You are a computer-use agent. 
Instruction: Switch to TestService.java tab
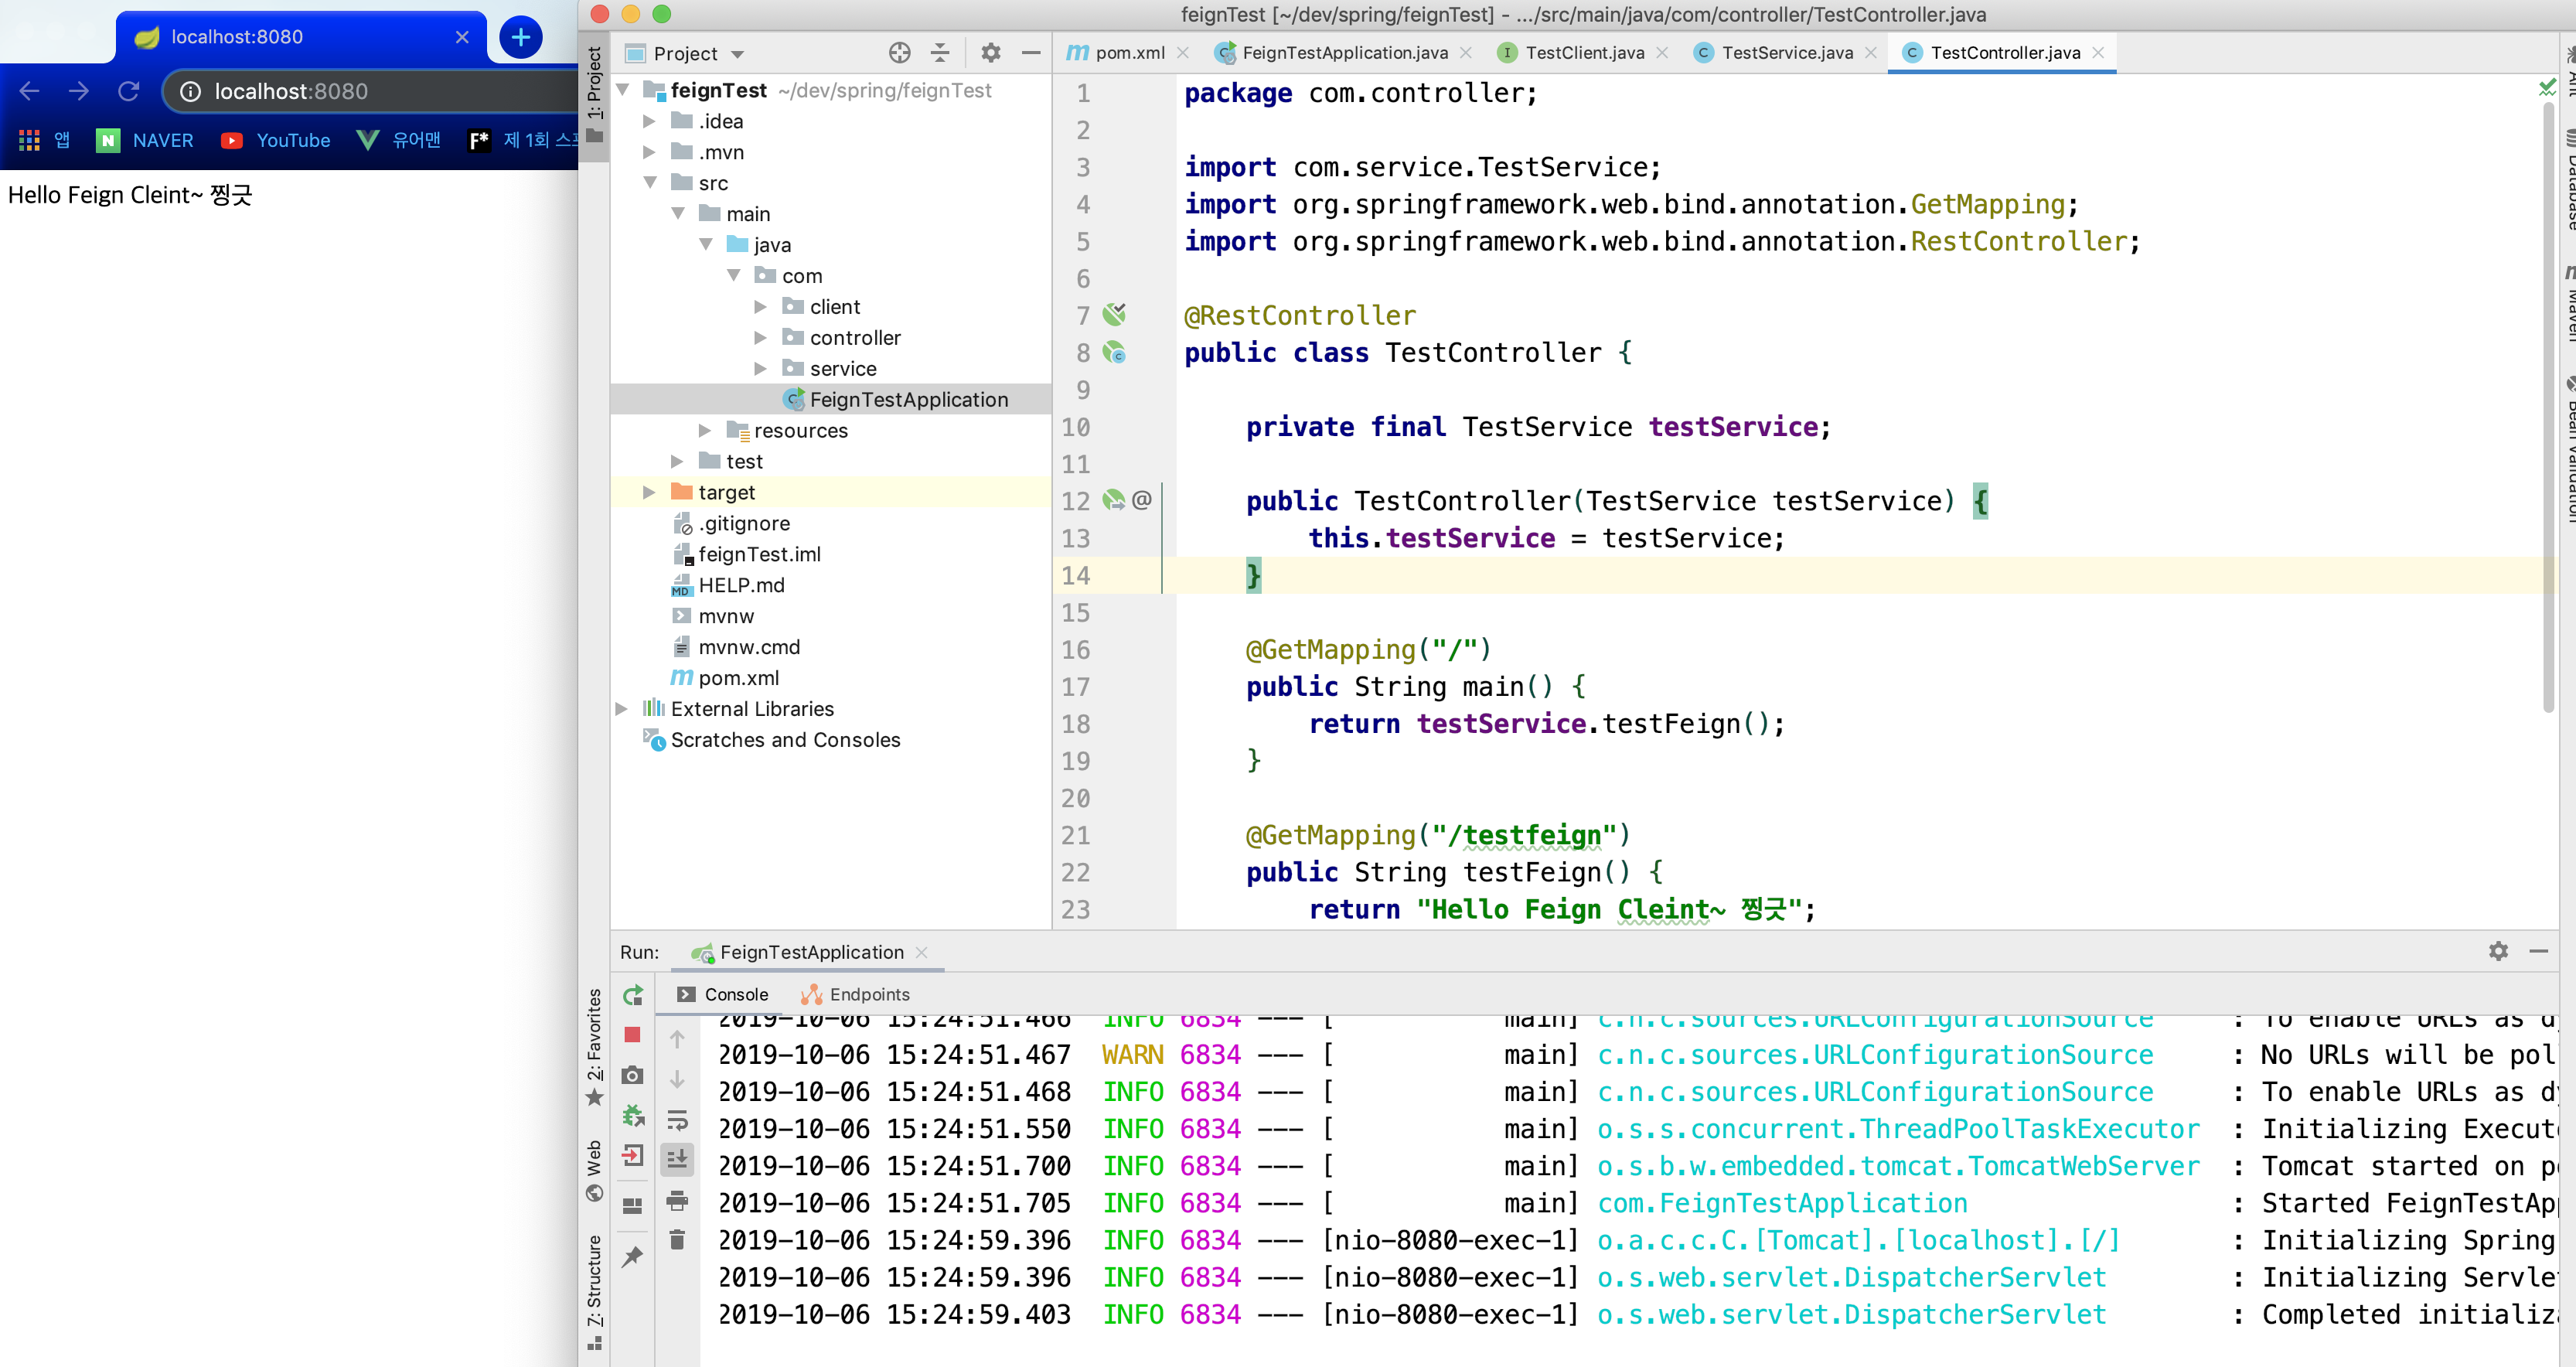1786,53
